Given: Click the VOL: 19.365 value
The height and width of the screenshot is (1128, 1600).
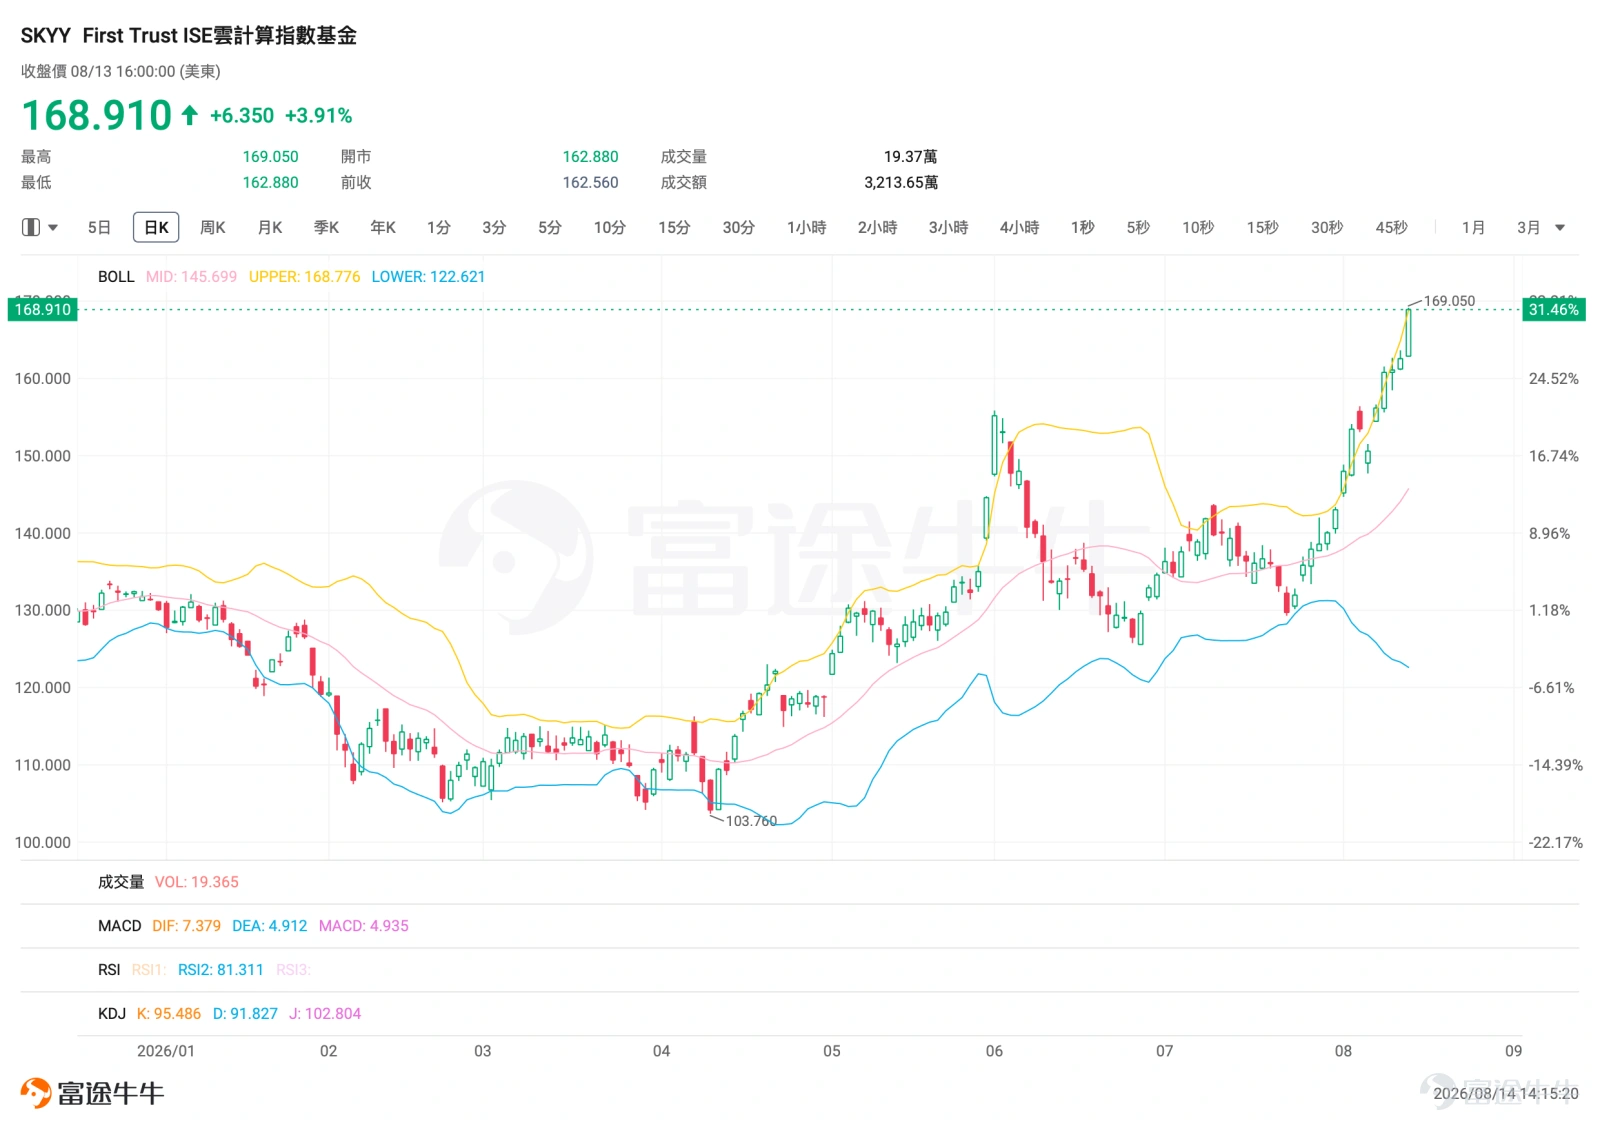Looking at the screenshot, I should click(197, 882).
